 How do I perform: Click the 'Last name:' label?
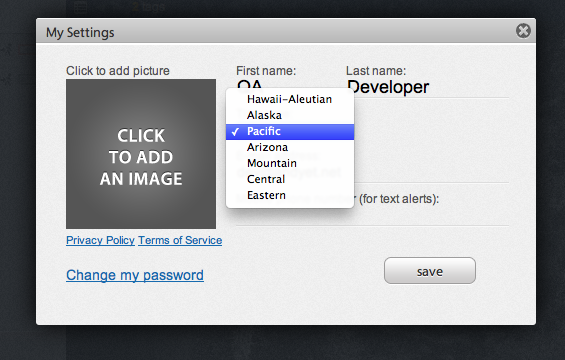pos(376,71)
